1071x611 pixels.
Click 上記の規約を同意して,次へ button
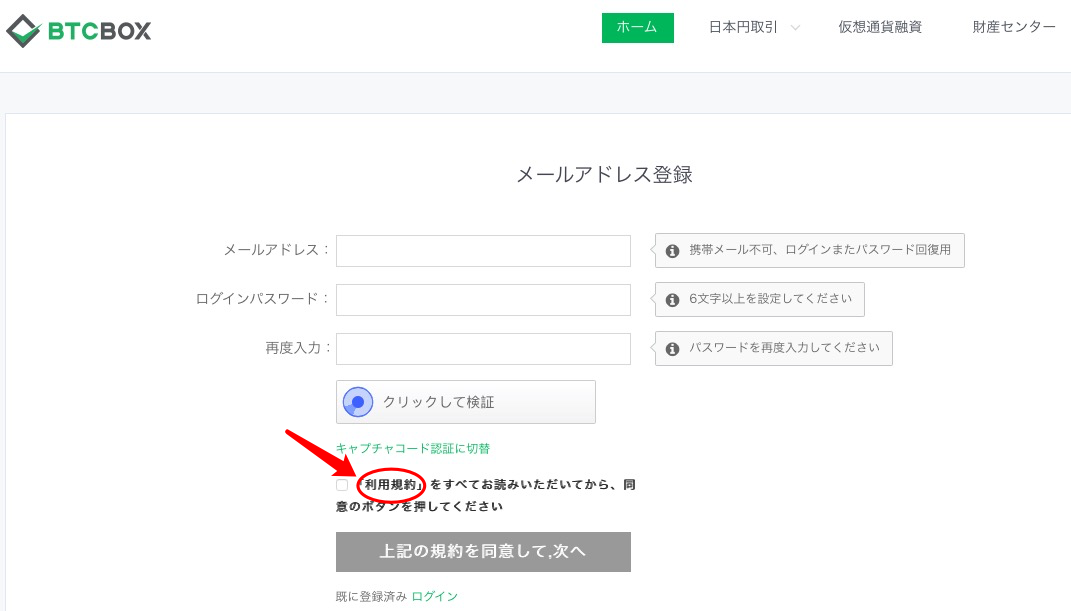[x=483, y=552]
